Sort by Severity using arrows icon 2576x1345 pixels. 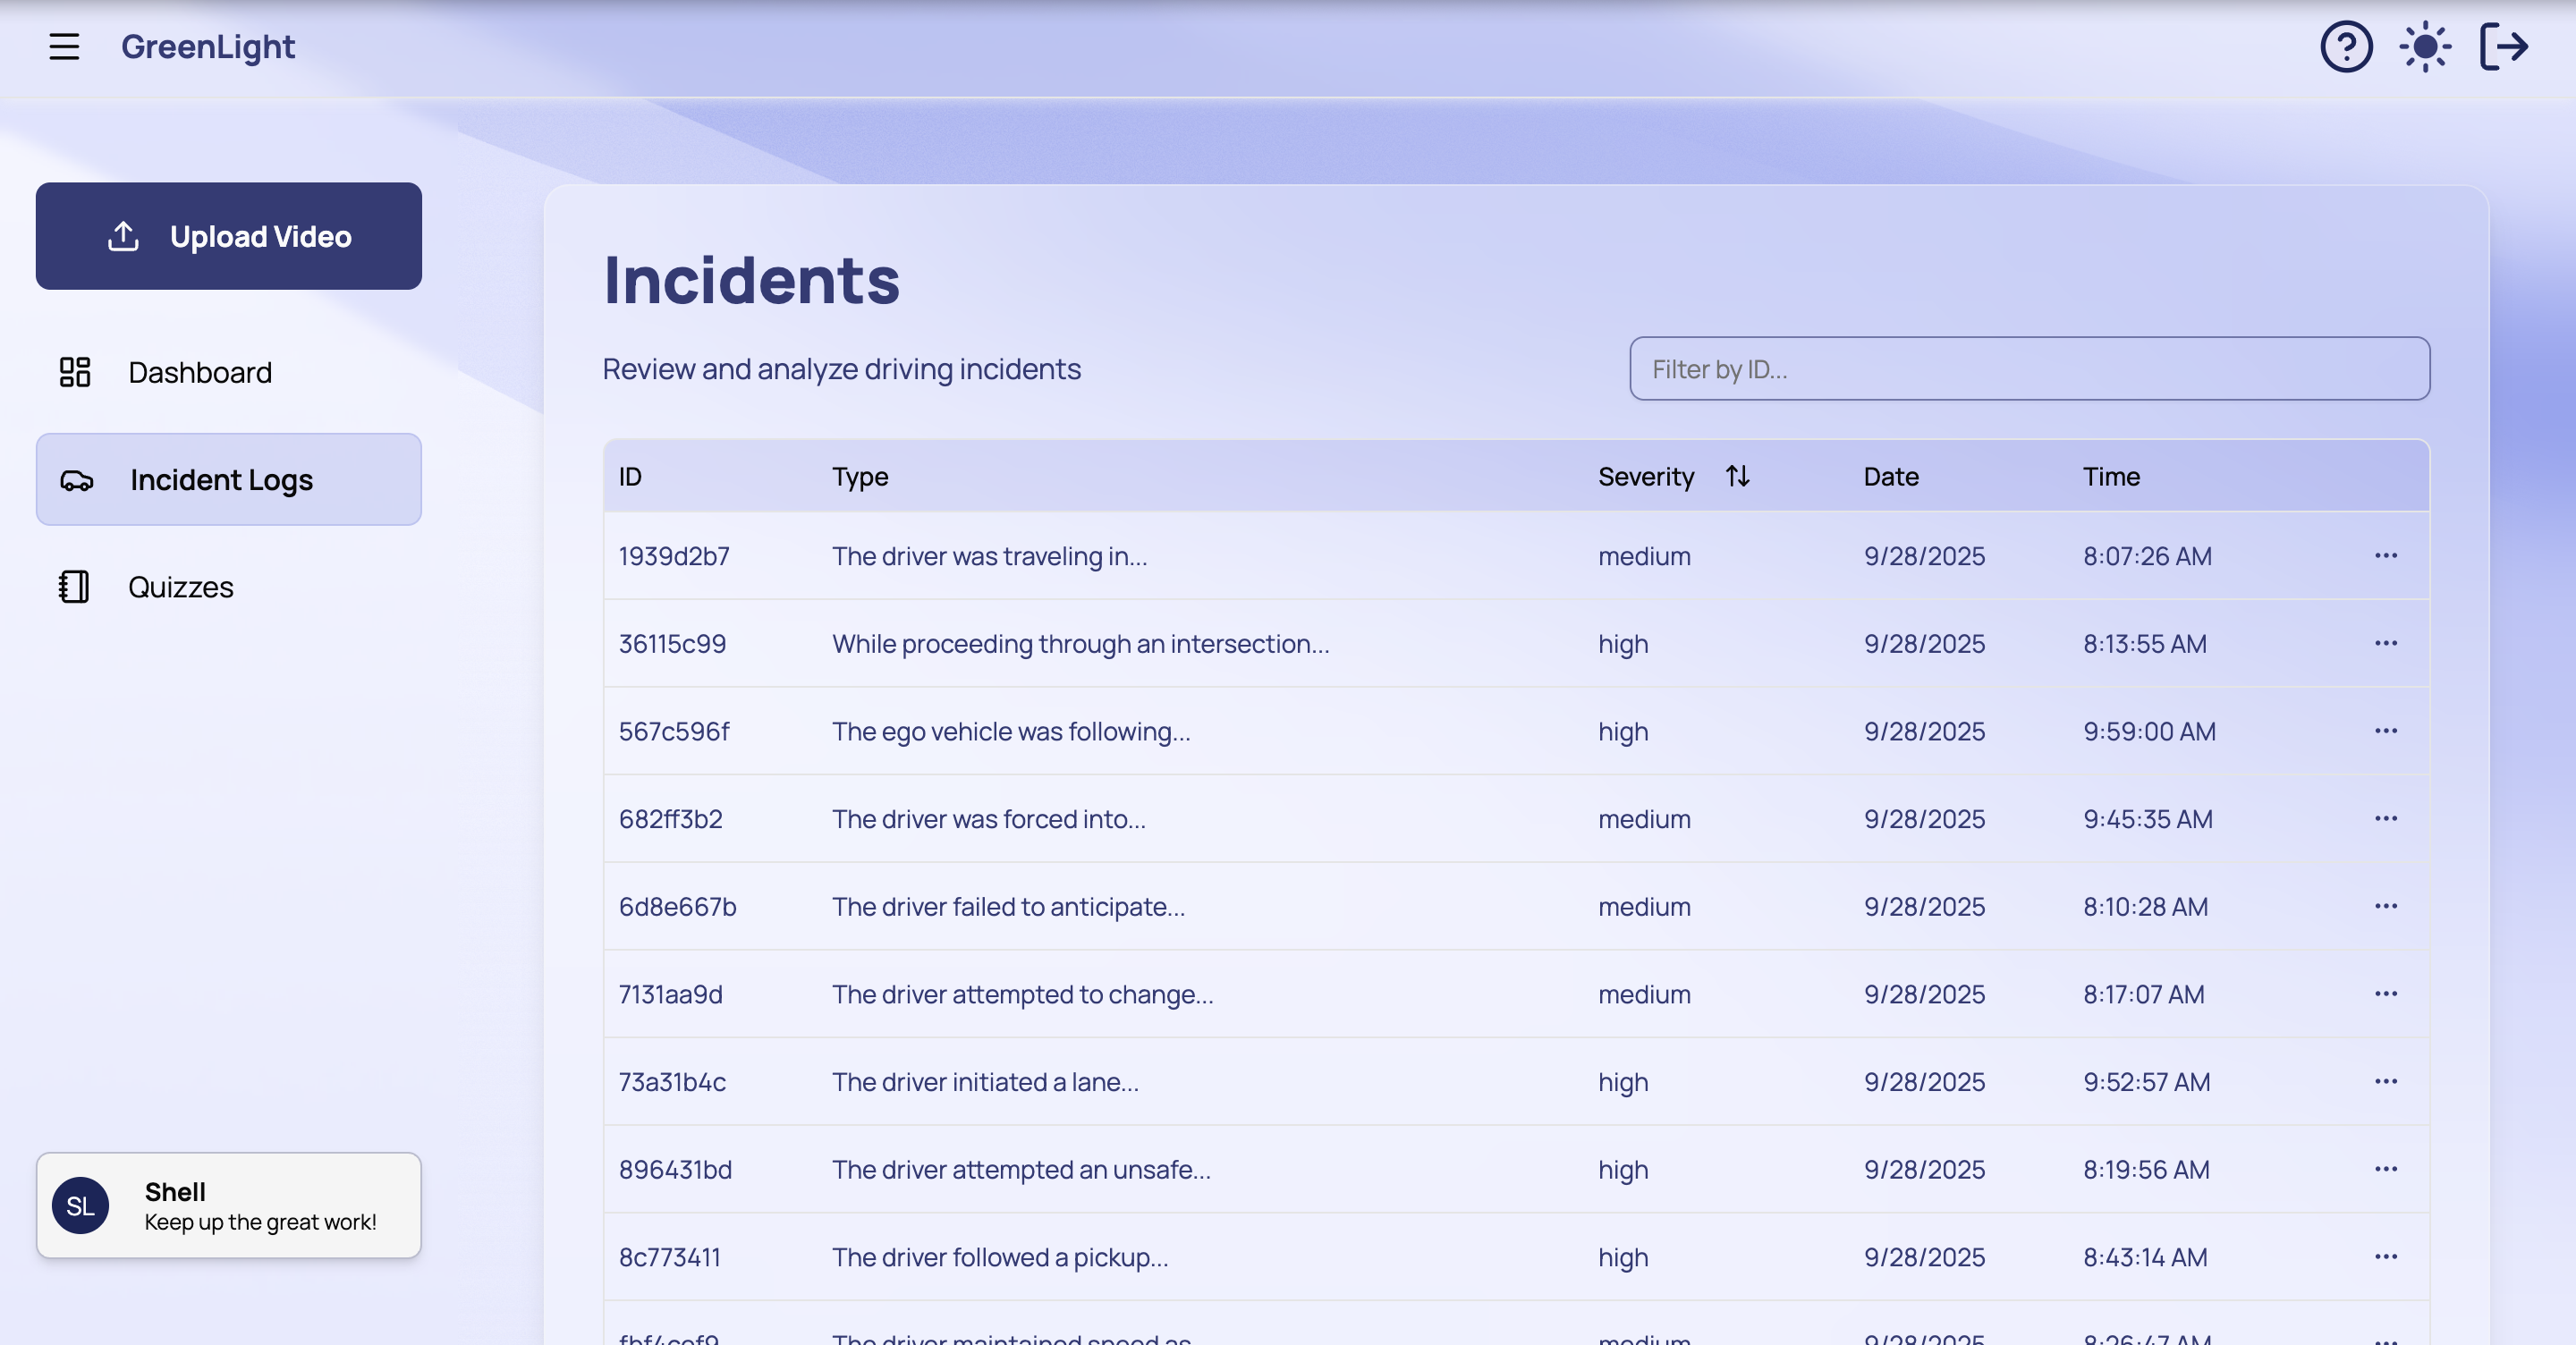(1738, 476)
